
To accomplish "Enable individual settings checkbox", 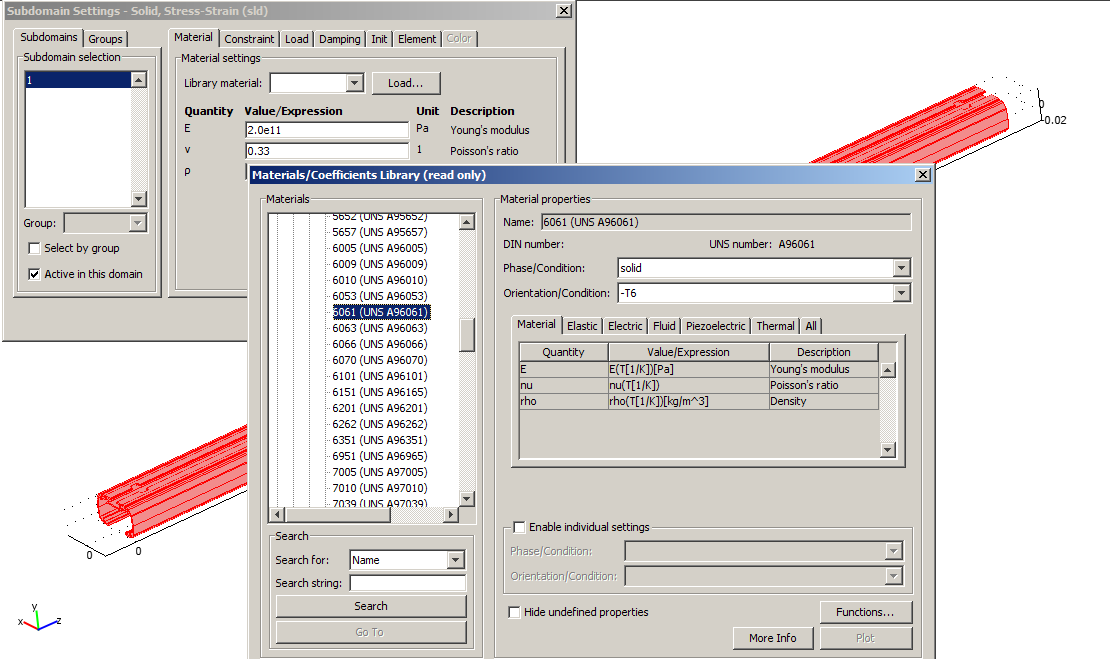I will tap(519, 527).
